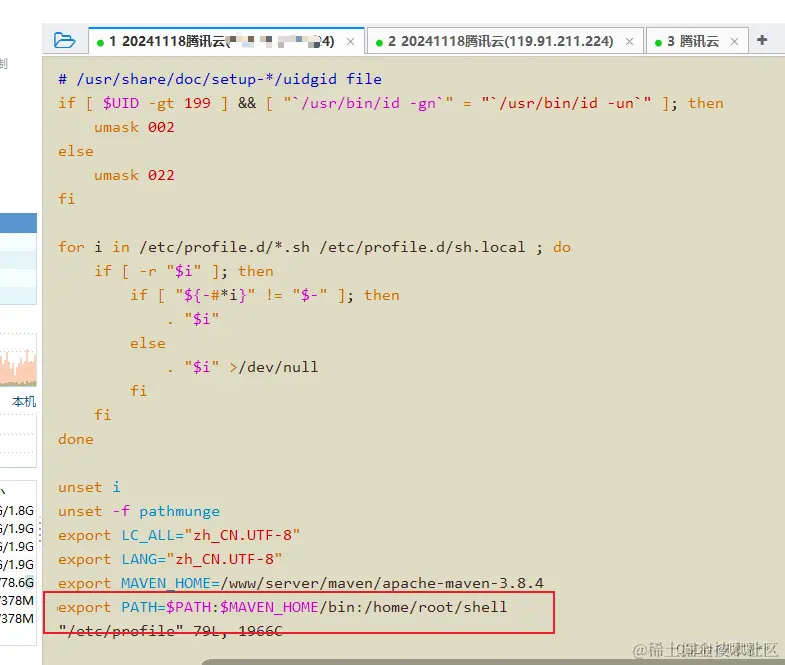Add a new session with plus button

click(x=762, y=40)
